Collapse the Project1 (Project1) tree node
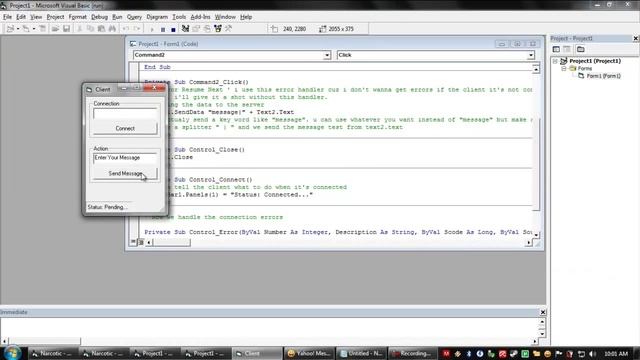Viewport: 640px width, 360px height. coord(555,61)
